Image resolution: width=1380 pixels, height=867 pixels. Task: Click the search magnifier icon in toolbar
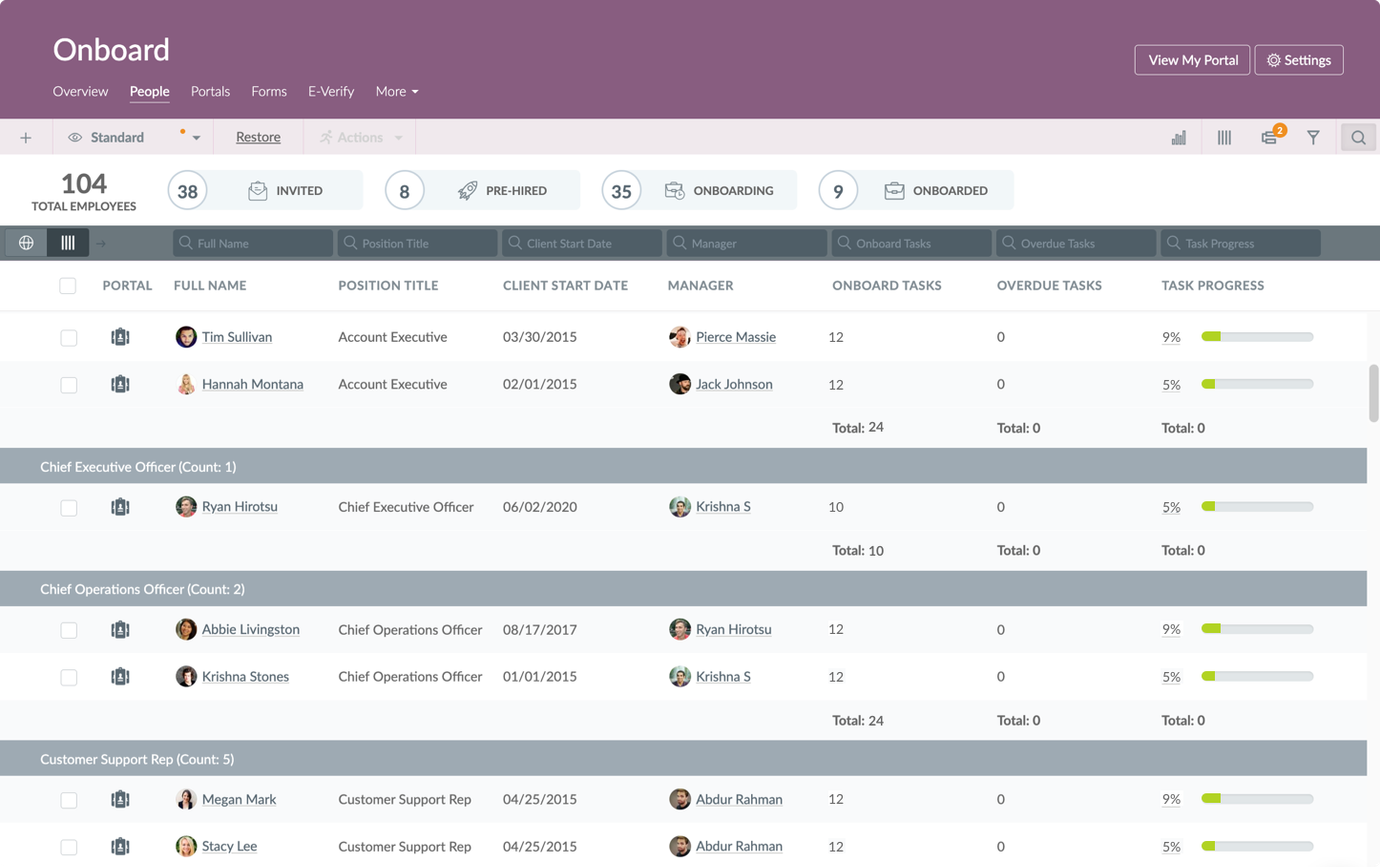coord(1358,138)
